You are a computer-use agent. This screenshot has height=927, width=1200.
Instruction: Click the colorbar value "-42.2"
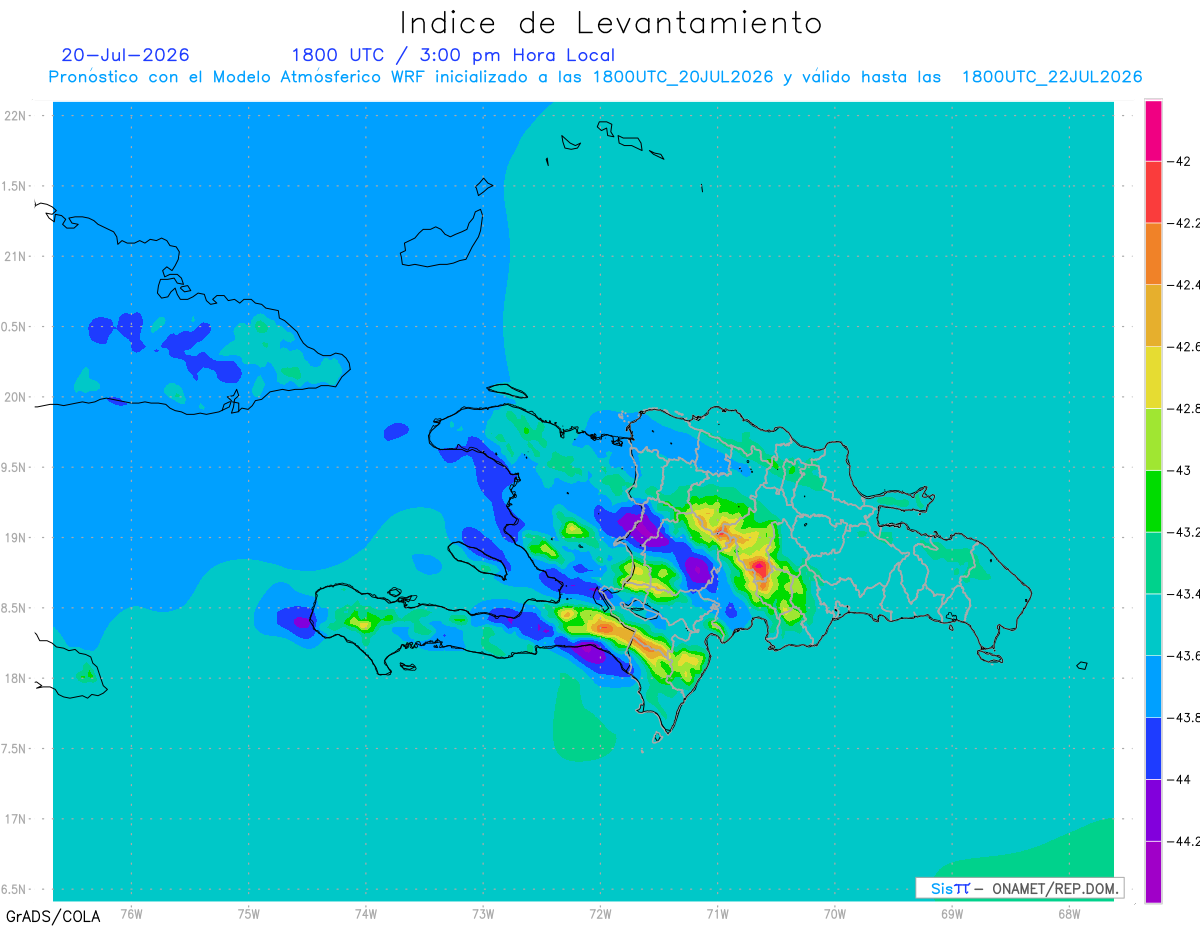[1185, 223]
